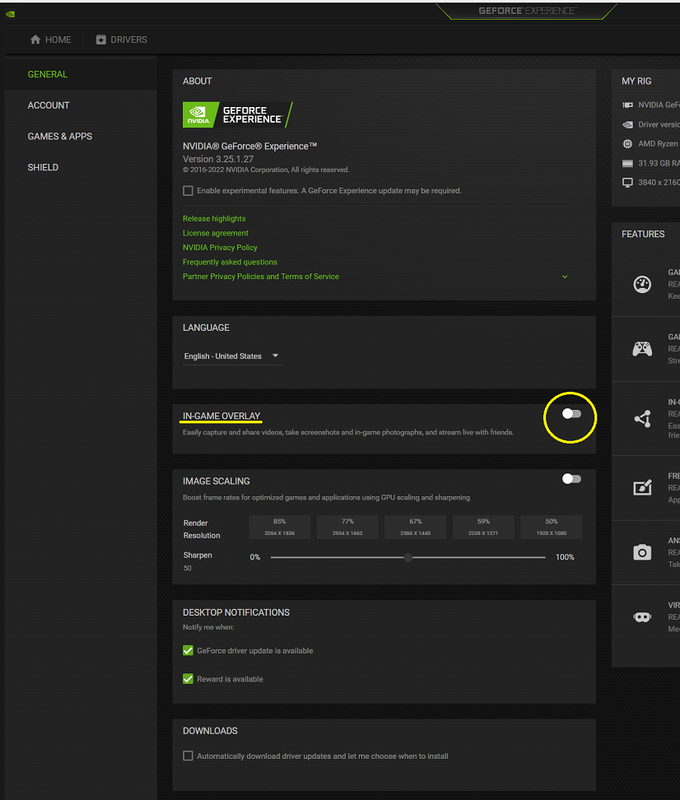Click the 0% label of Sharpen slider
The width and height of the screenshot is (680, 800).
255,557
